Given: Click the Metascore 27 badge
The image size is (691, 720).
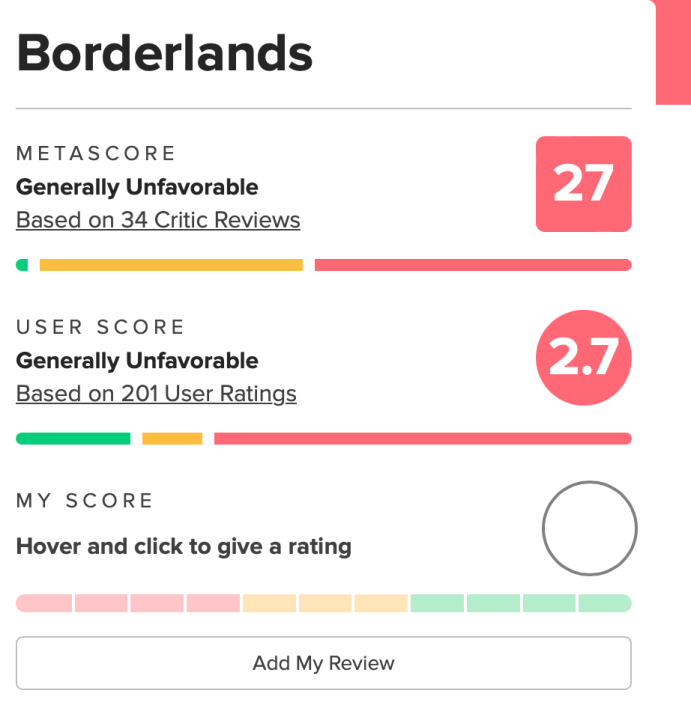Looking at the screenshot, I should (x=584, y=184).
